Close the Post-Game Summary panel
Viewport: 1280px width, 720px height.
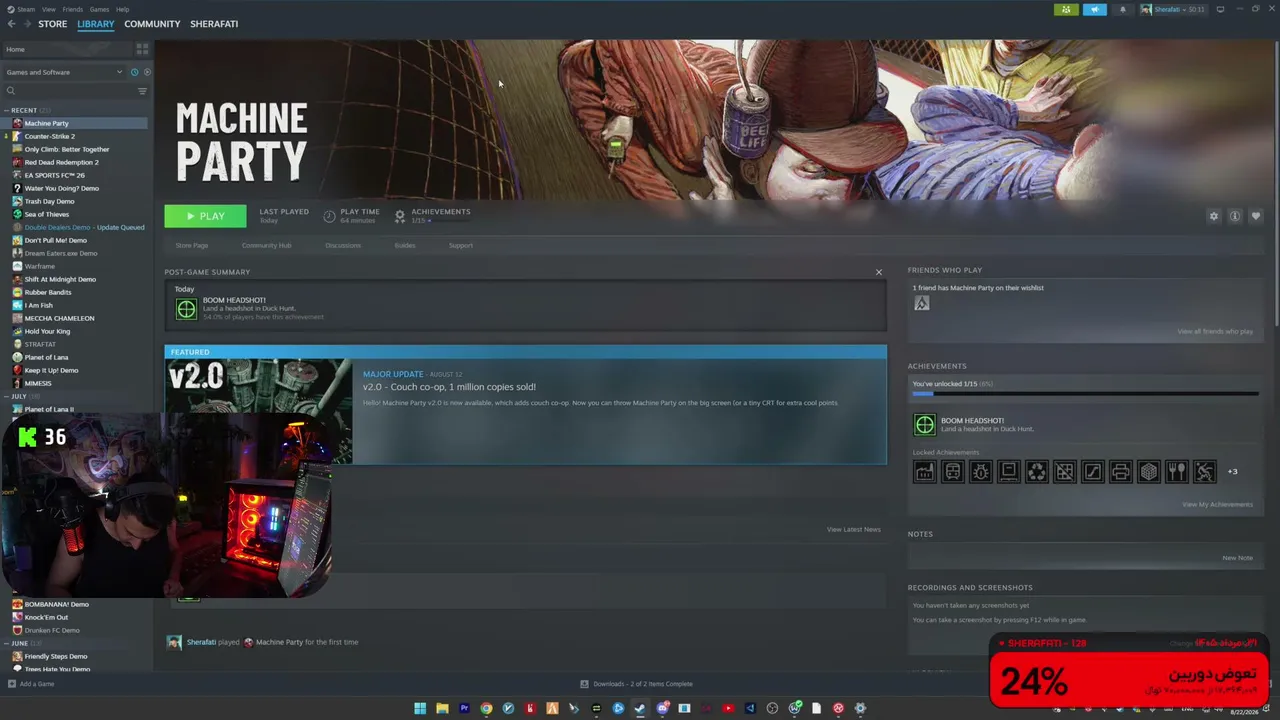(879, 272)
